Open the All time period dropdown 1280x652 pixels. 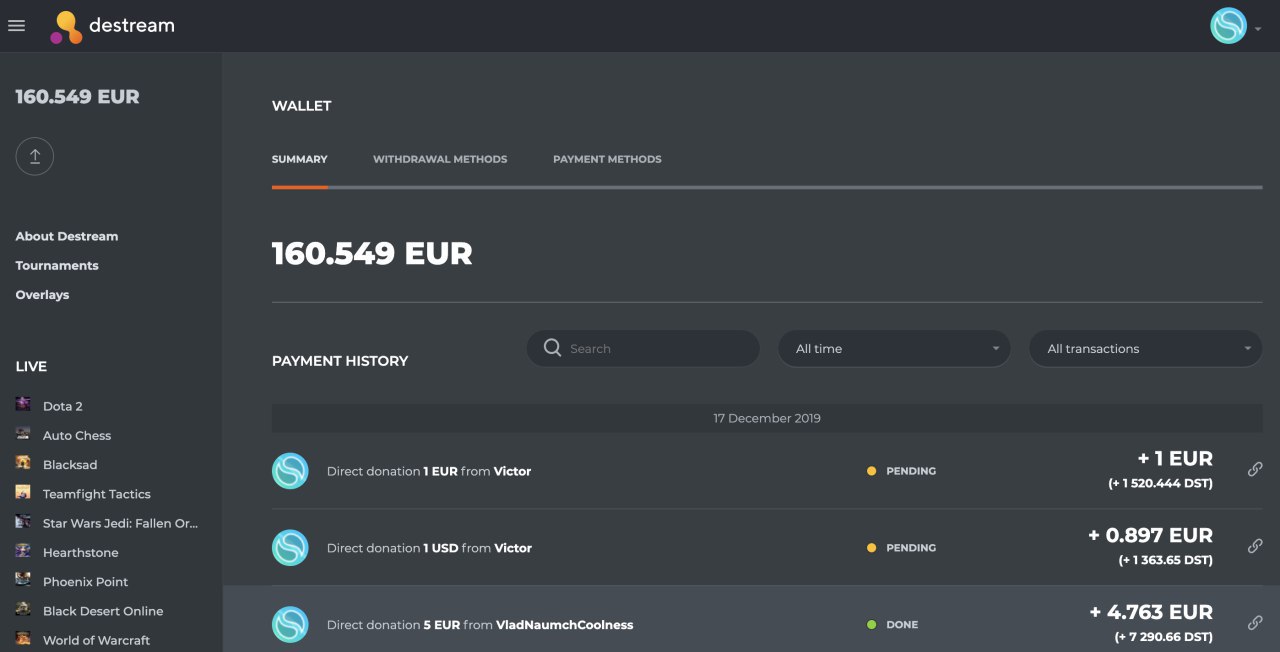click(x=894, y=348)
